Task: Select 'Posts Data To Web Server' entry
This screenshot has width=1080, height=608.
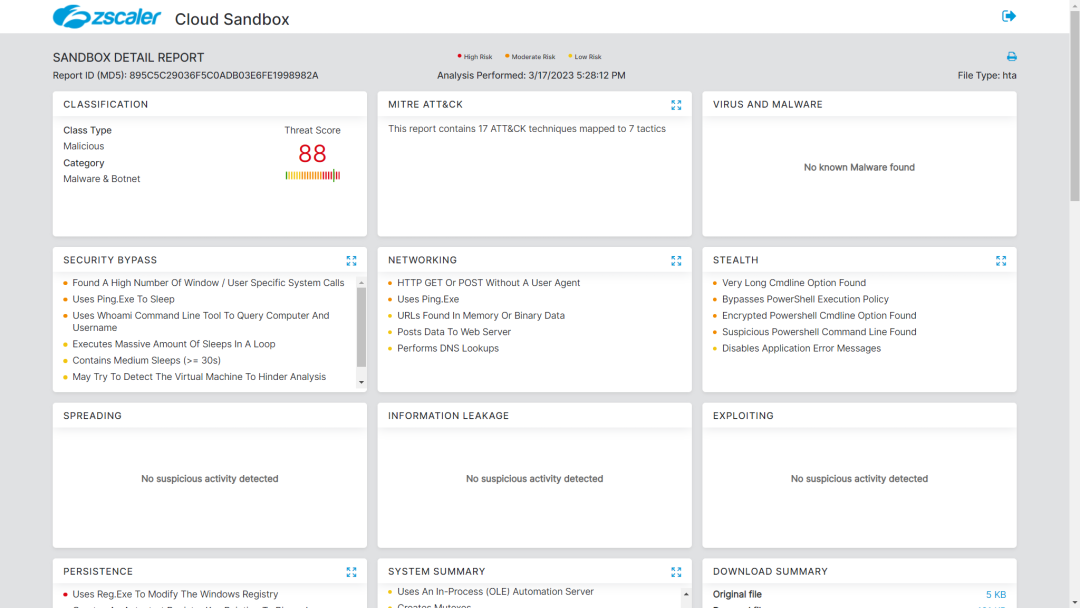Action: [x=453, y=332]
